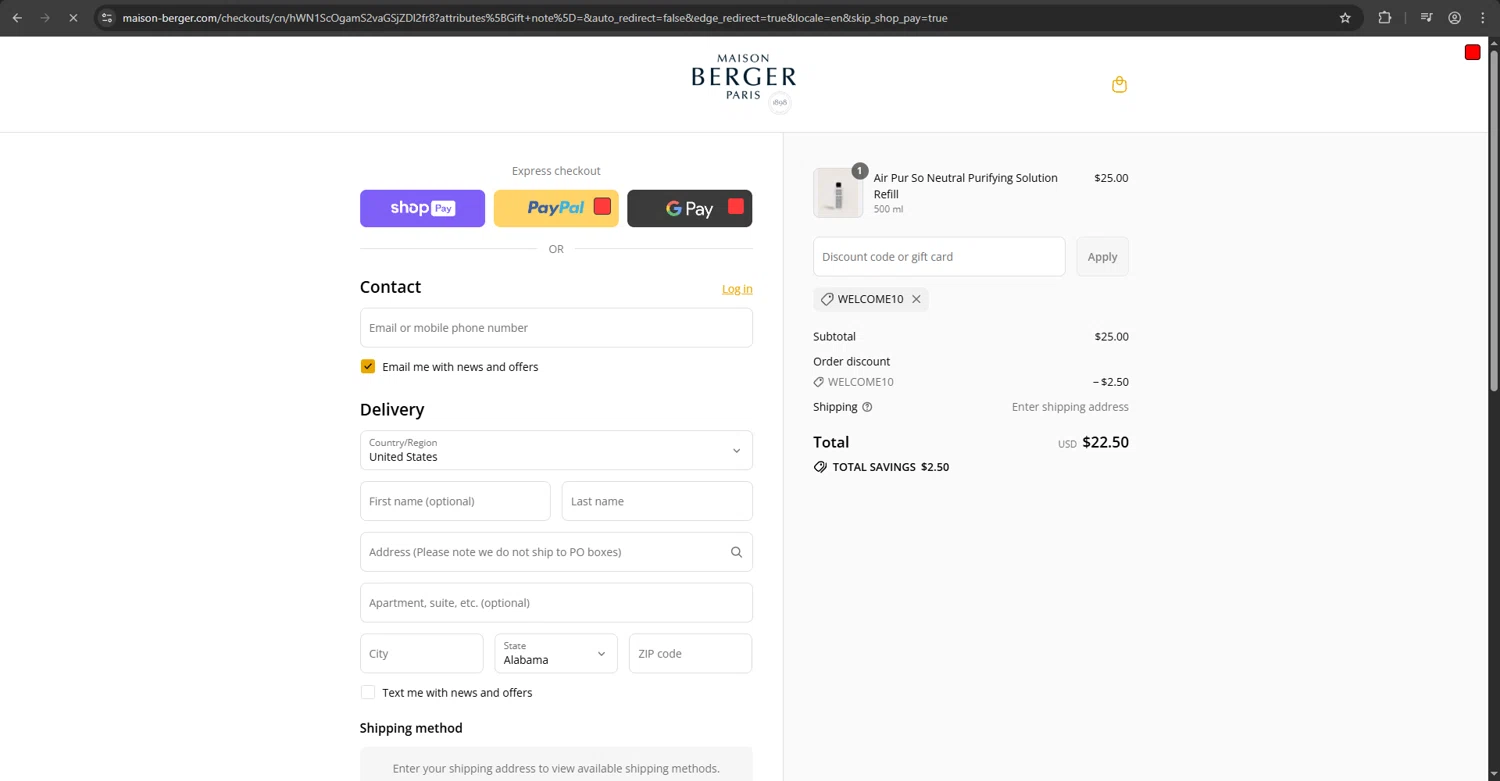Click the Contact heading
This screenshot has height=781, width=1500.
(x=390, y=287)
